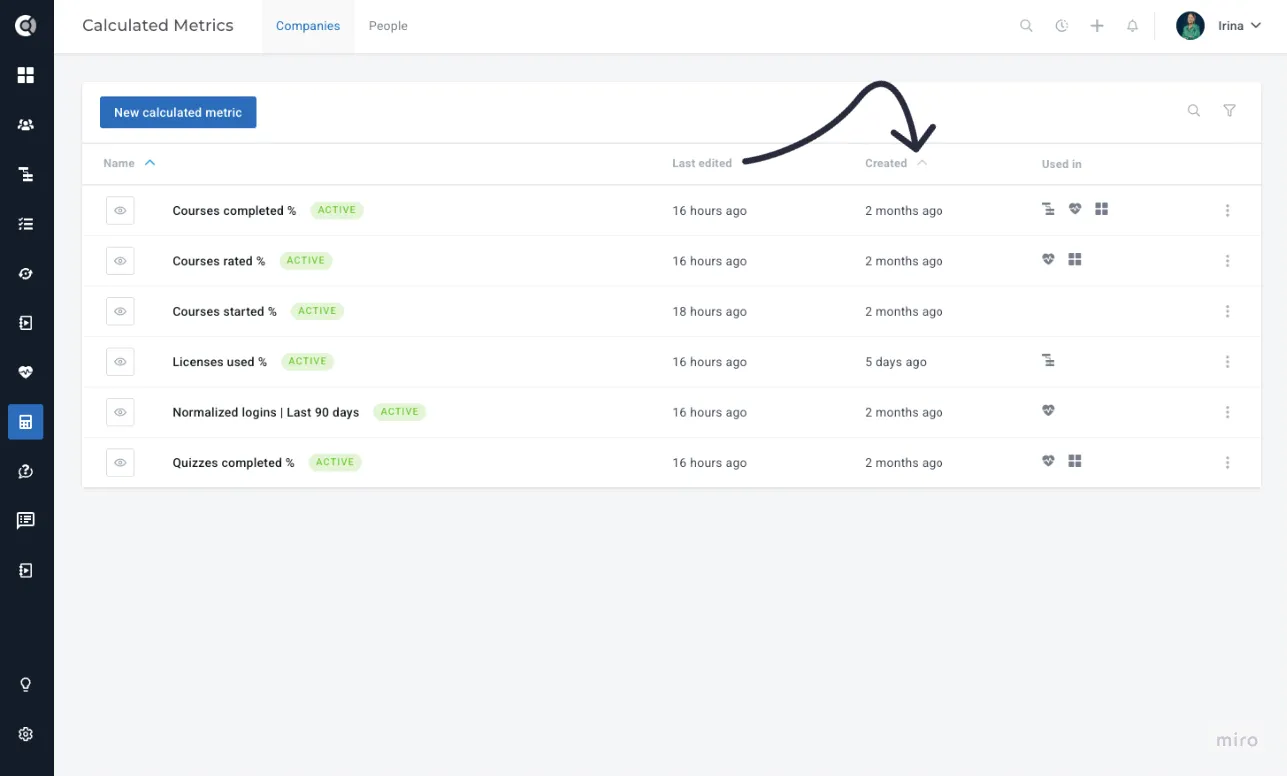Click grid icon in Courses completed % row
This screenshot has width=1287, height=776.
[1101, 209]
